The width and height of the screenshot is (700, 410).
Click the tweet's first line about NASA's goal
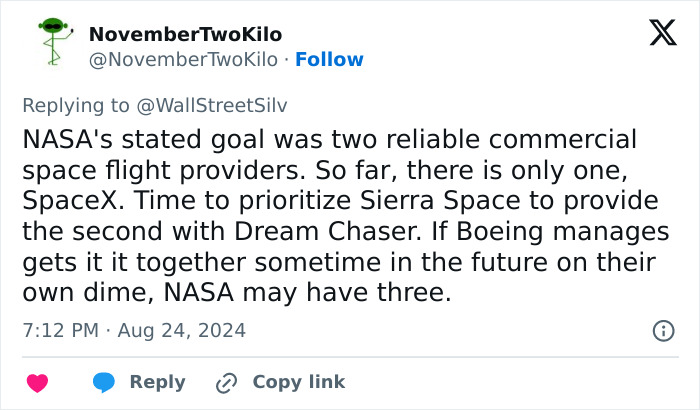click(329, 139)
